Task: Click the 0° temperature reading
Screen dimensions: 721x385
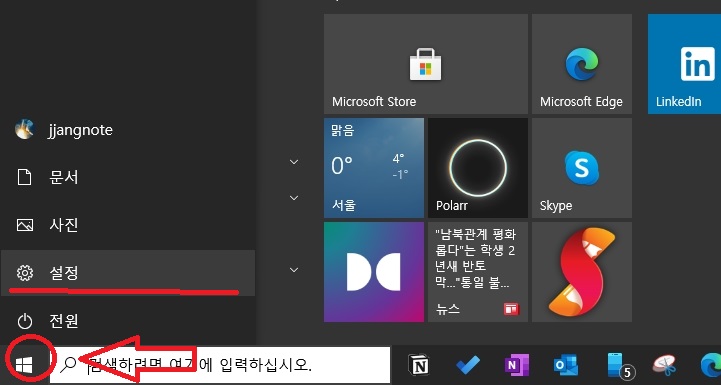Action: coord(342,166)
